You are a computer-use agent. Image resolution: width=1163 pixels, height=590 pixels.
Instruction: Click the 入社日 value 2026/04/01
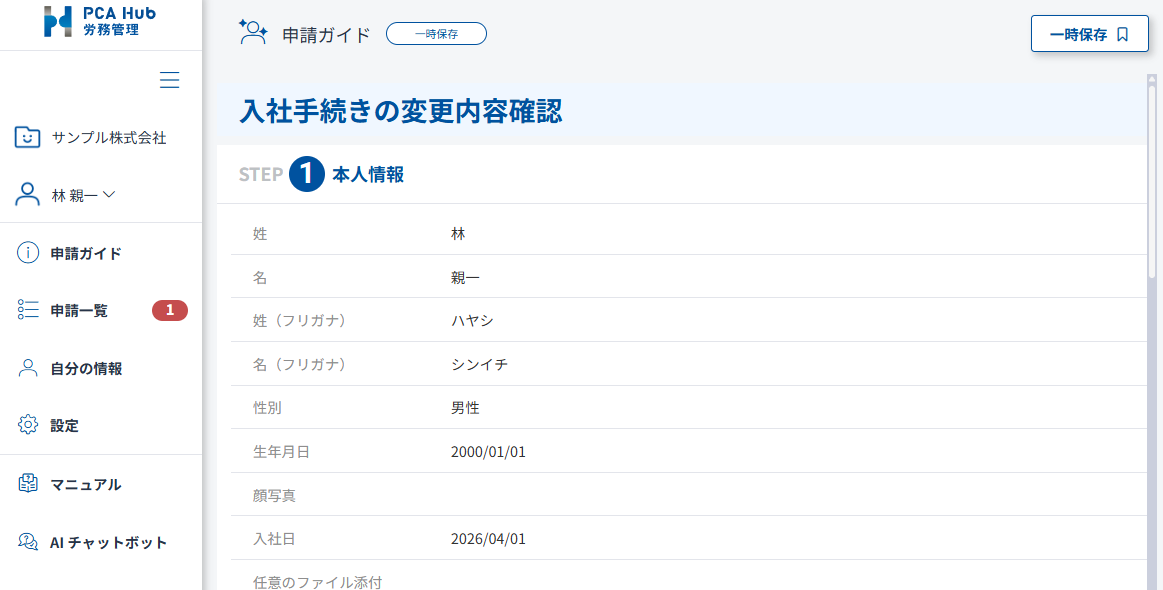(488, 539)
